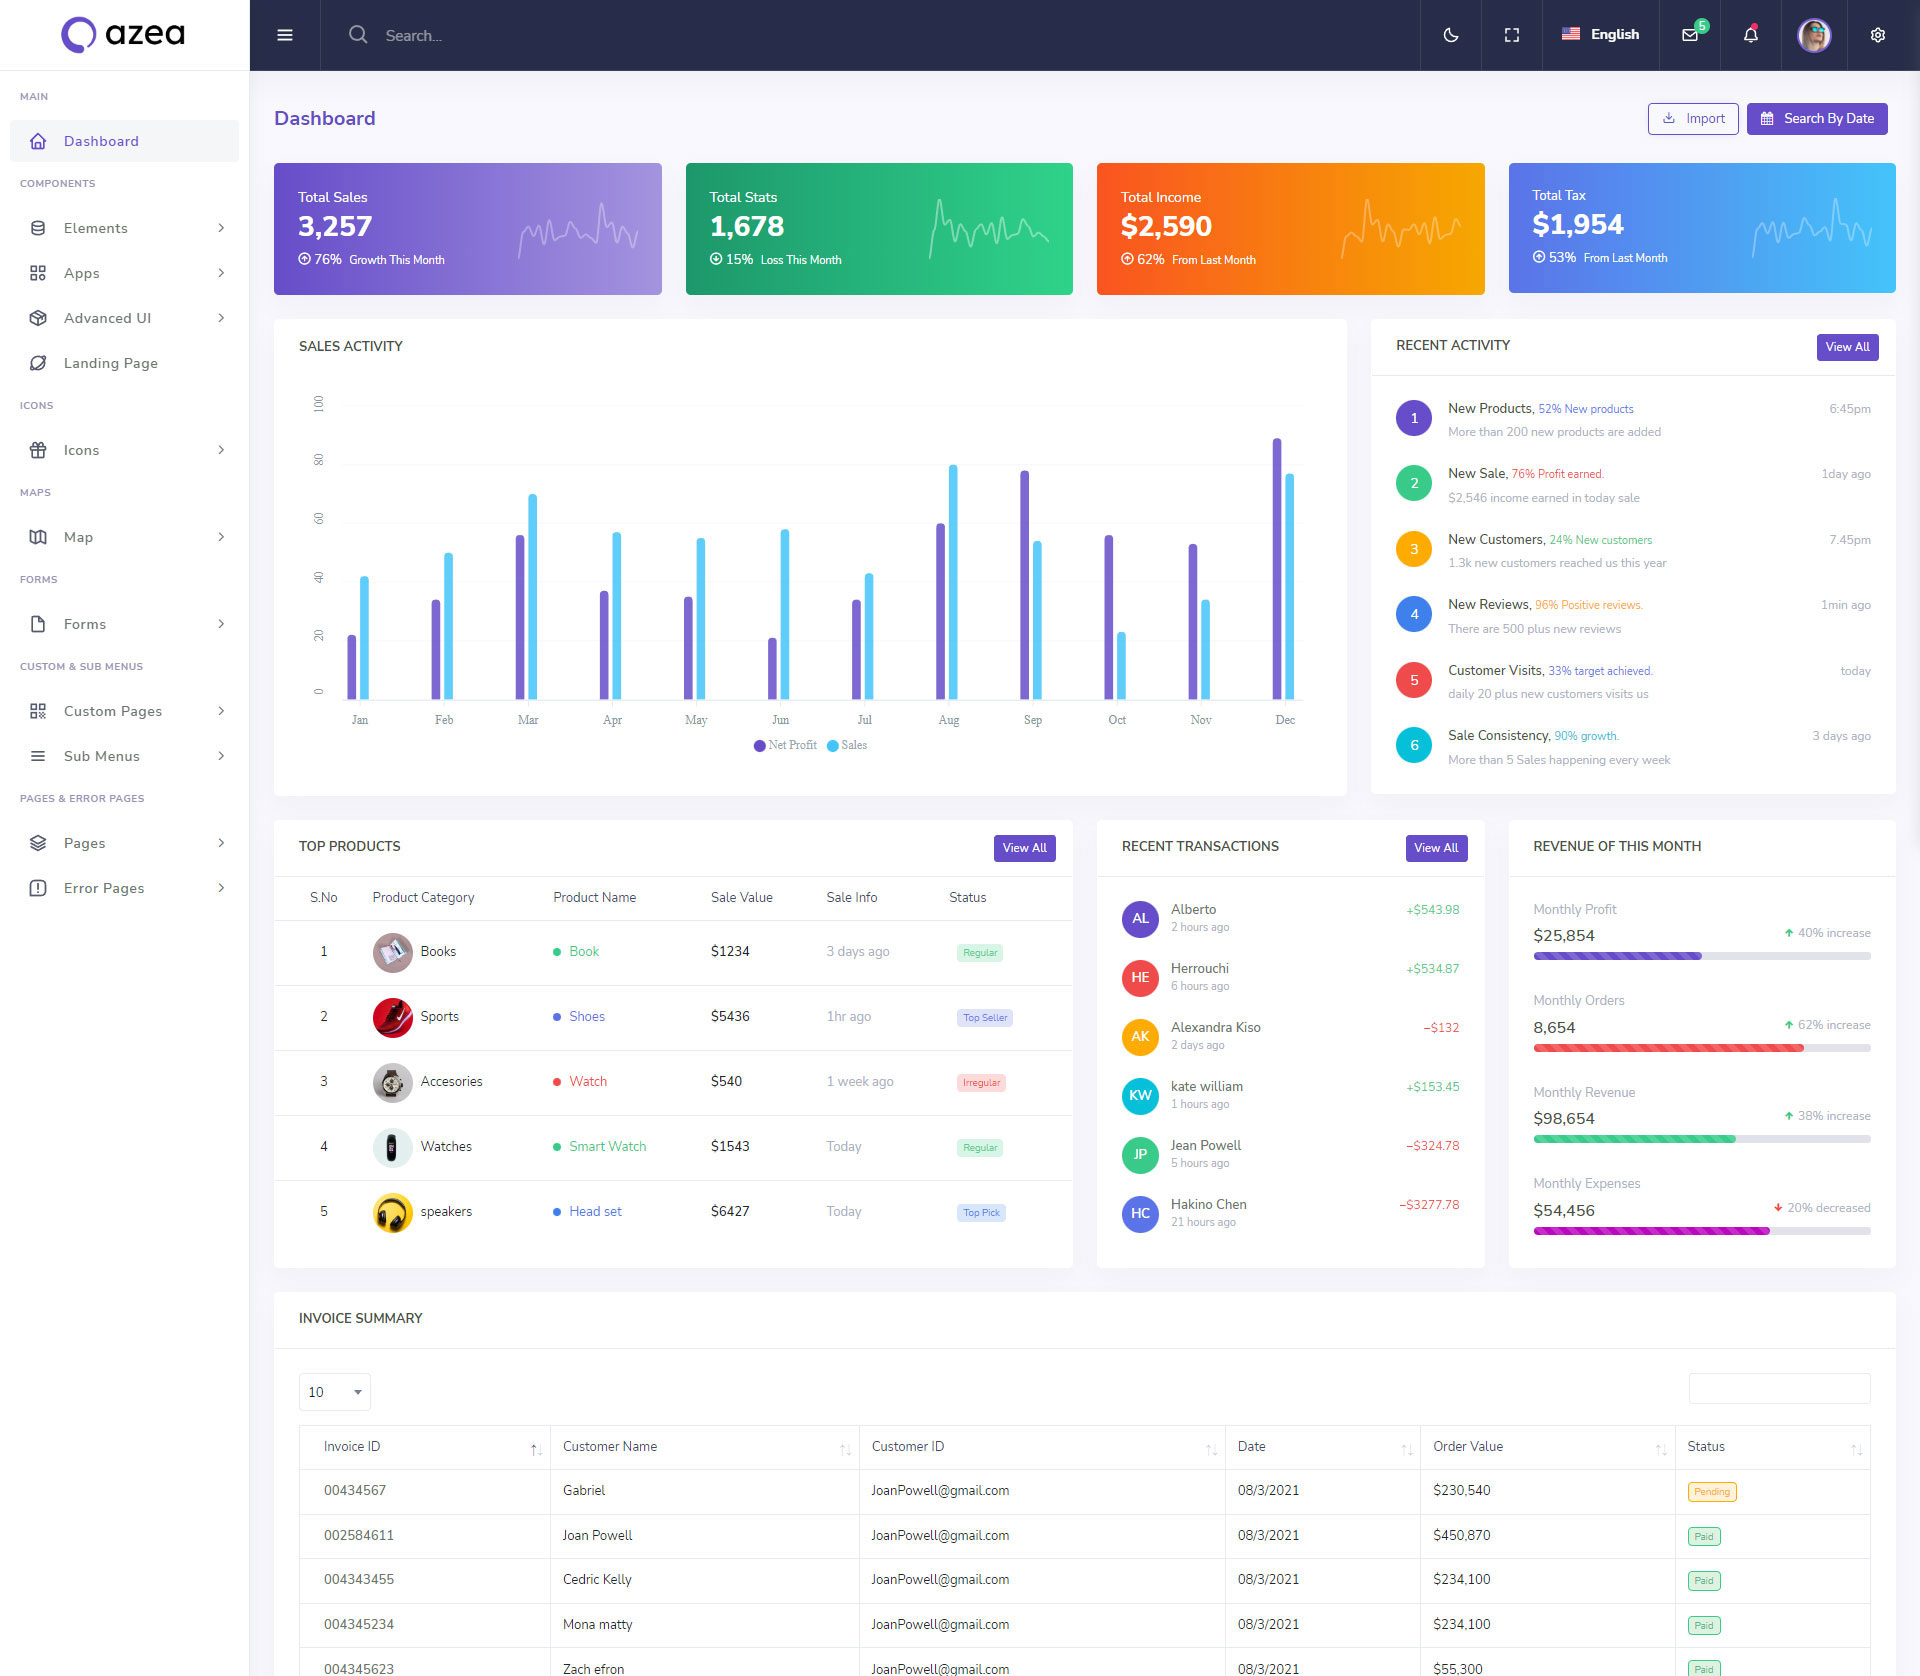This screenshot has width=1920, height=1676.
Task: Toggle the sidebar hamburger menu icon
Action: point(285,35)
